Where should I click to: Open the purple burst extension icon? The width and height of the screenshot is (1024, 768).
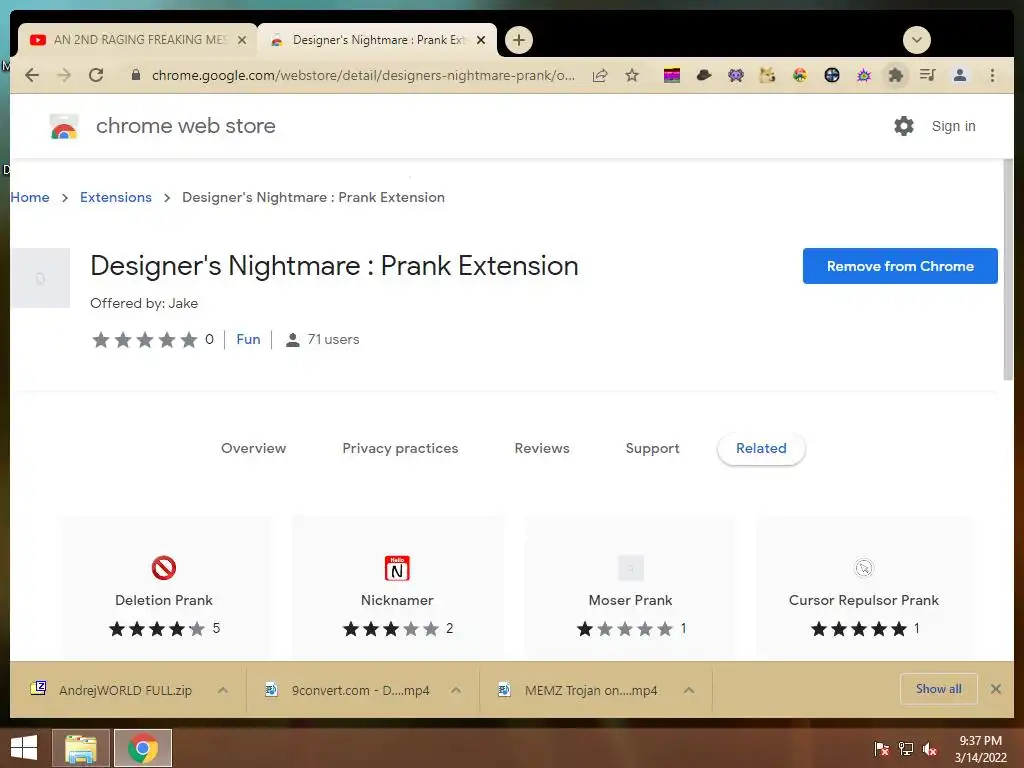[x=863, y=76]
